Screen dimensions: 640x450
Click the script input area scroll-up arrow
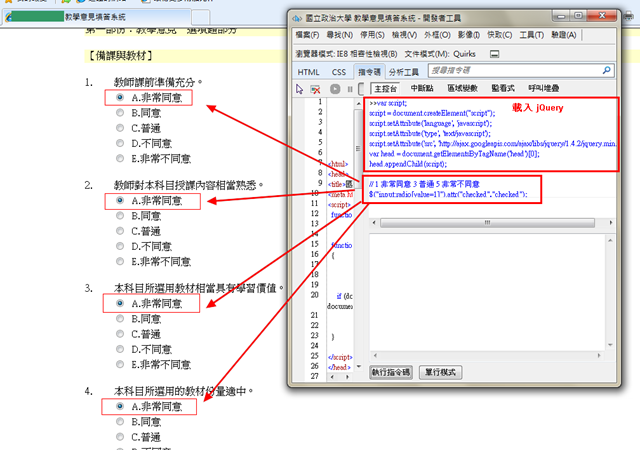pos(610,240)
